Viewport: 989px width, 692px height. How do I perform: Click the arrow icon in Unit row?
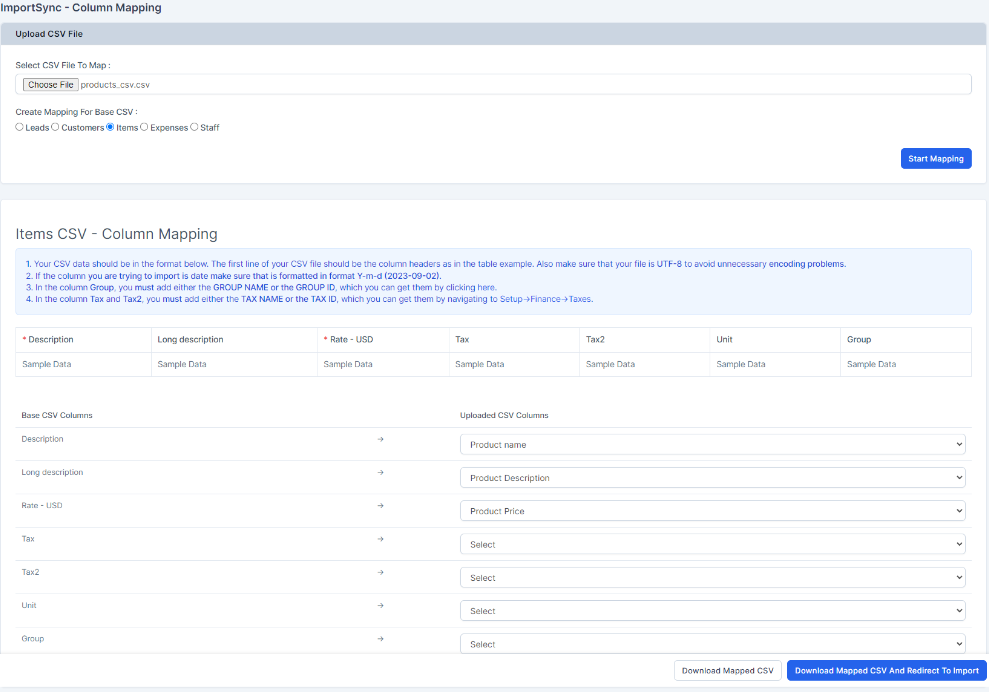380,605
